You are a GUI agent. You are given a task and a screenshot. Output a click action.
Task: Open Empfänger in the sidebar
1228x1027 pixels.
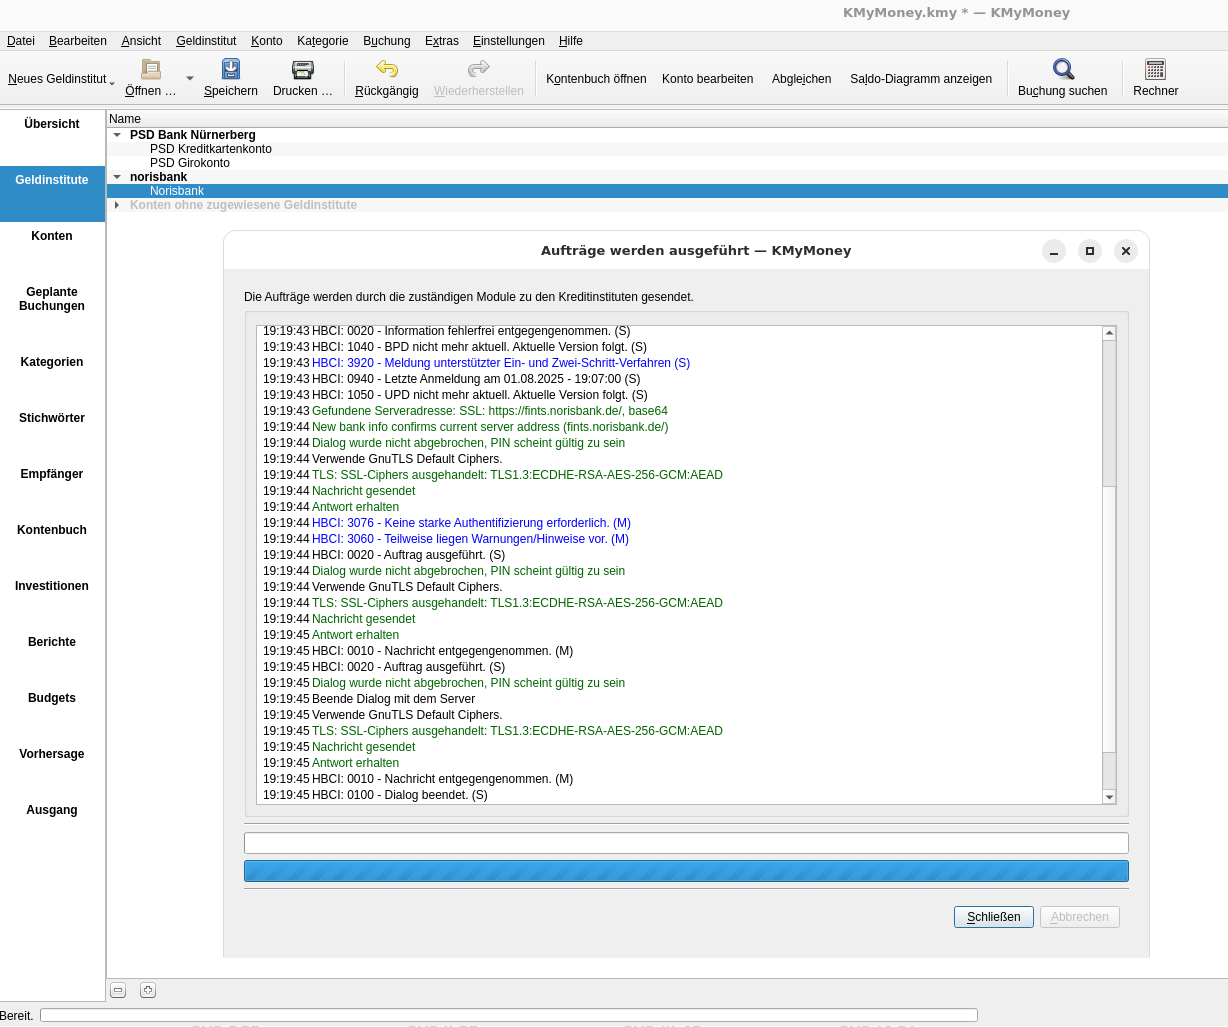(x=52, y=474)
